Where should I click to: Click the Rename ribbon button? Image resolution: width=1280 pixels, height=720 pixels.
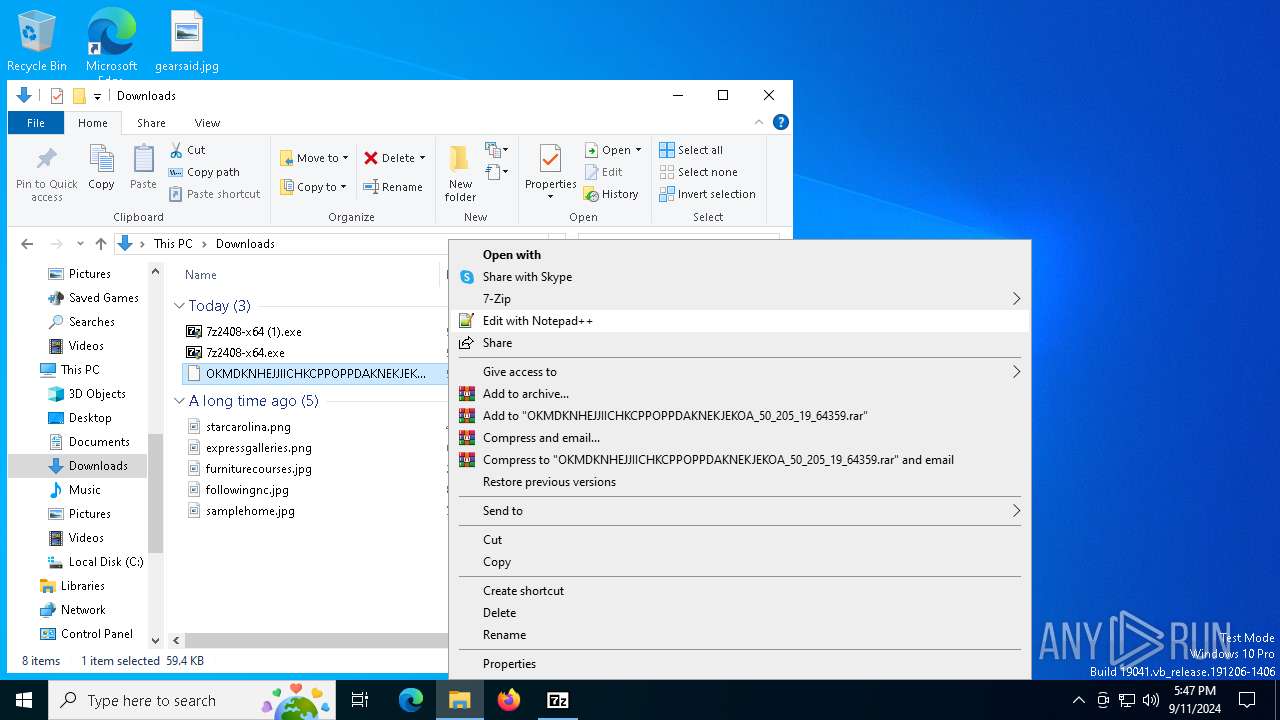coord(393,187)
